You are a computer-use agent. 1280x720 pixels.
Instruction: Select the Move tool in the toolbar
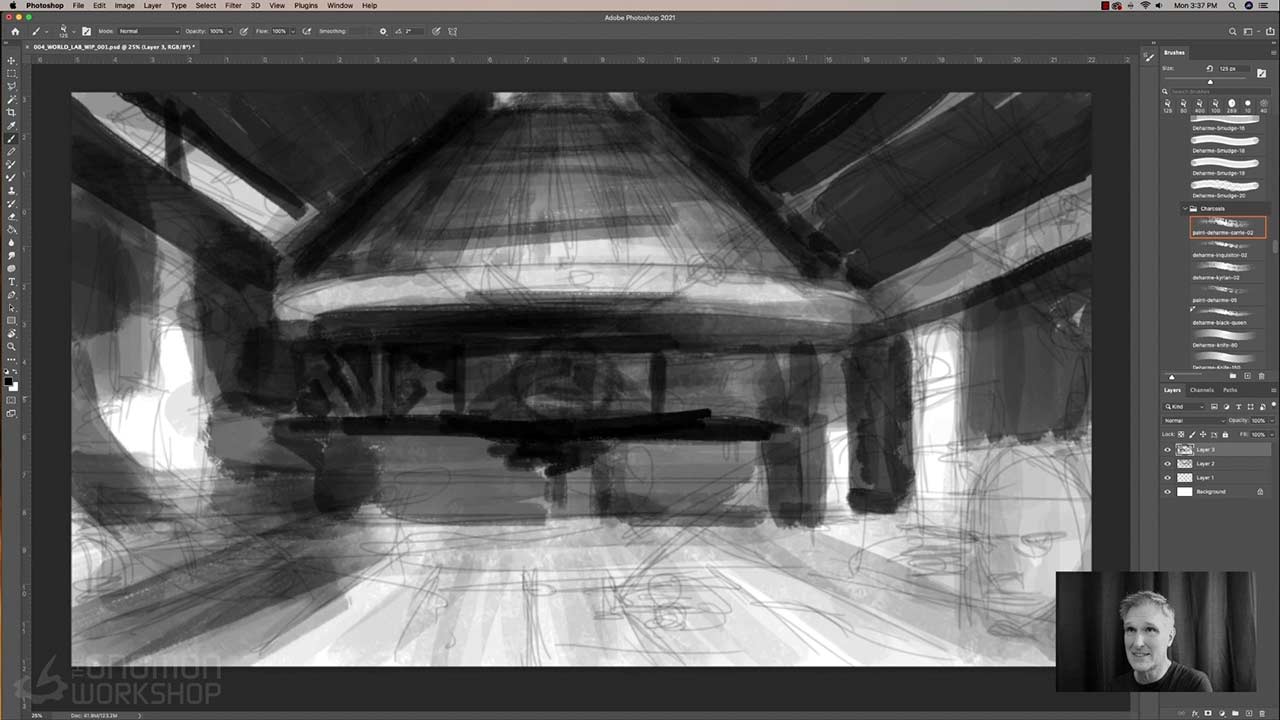point(12,60)
